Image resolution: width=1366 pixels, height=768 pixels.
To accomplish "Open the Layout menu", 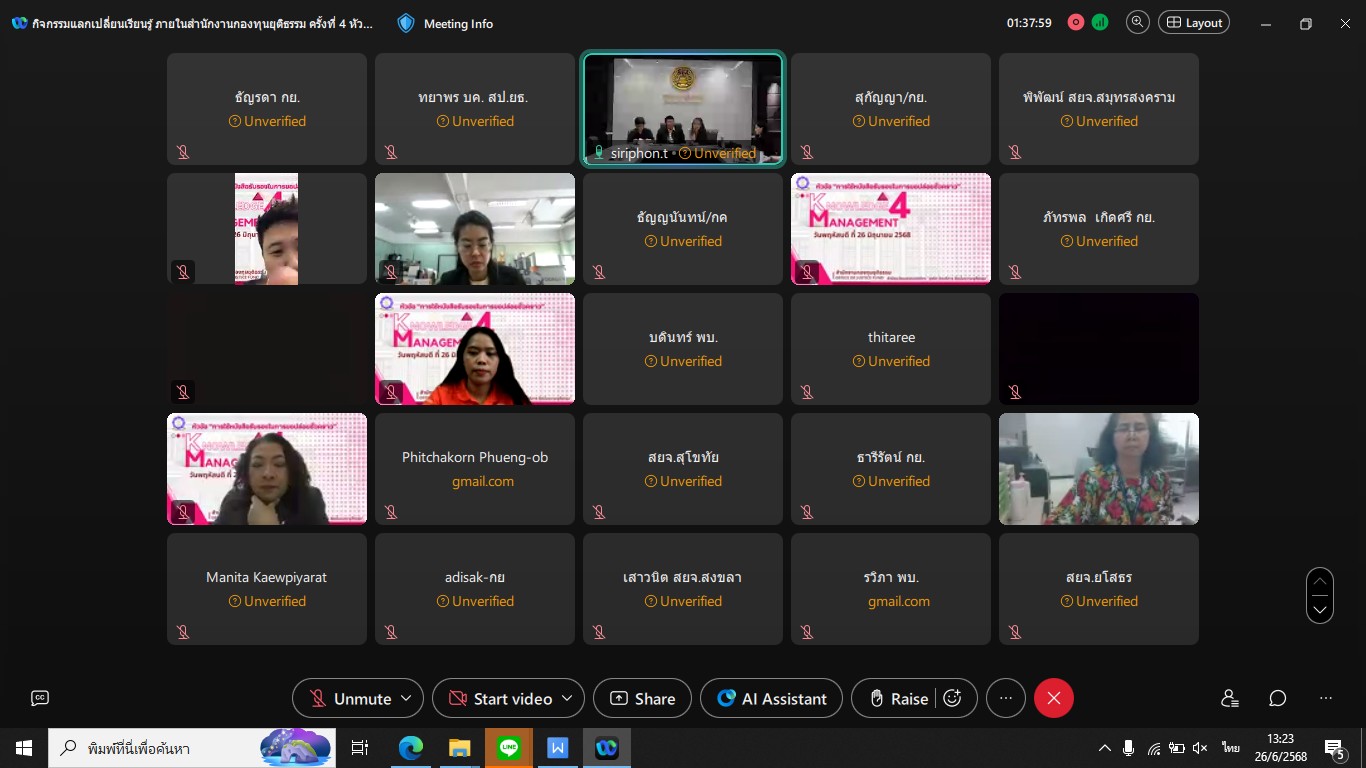I will click(x=1194, y=22).
